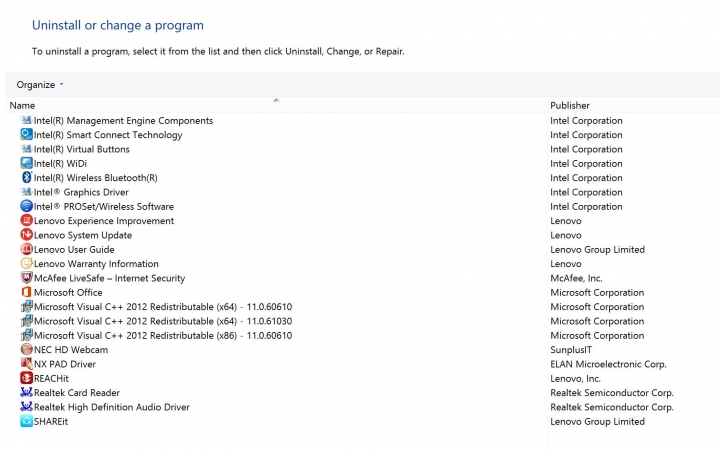Screen dimensions: 720x451
Task: Open the Organize dropdown menu
Action: [39, 85]
